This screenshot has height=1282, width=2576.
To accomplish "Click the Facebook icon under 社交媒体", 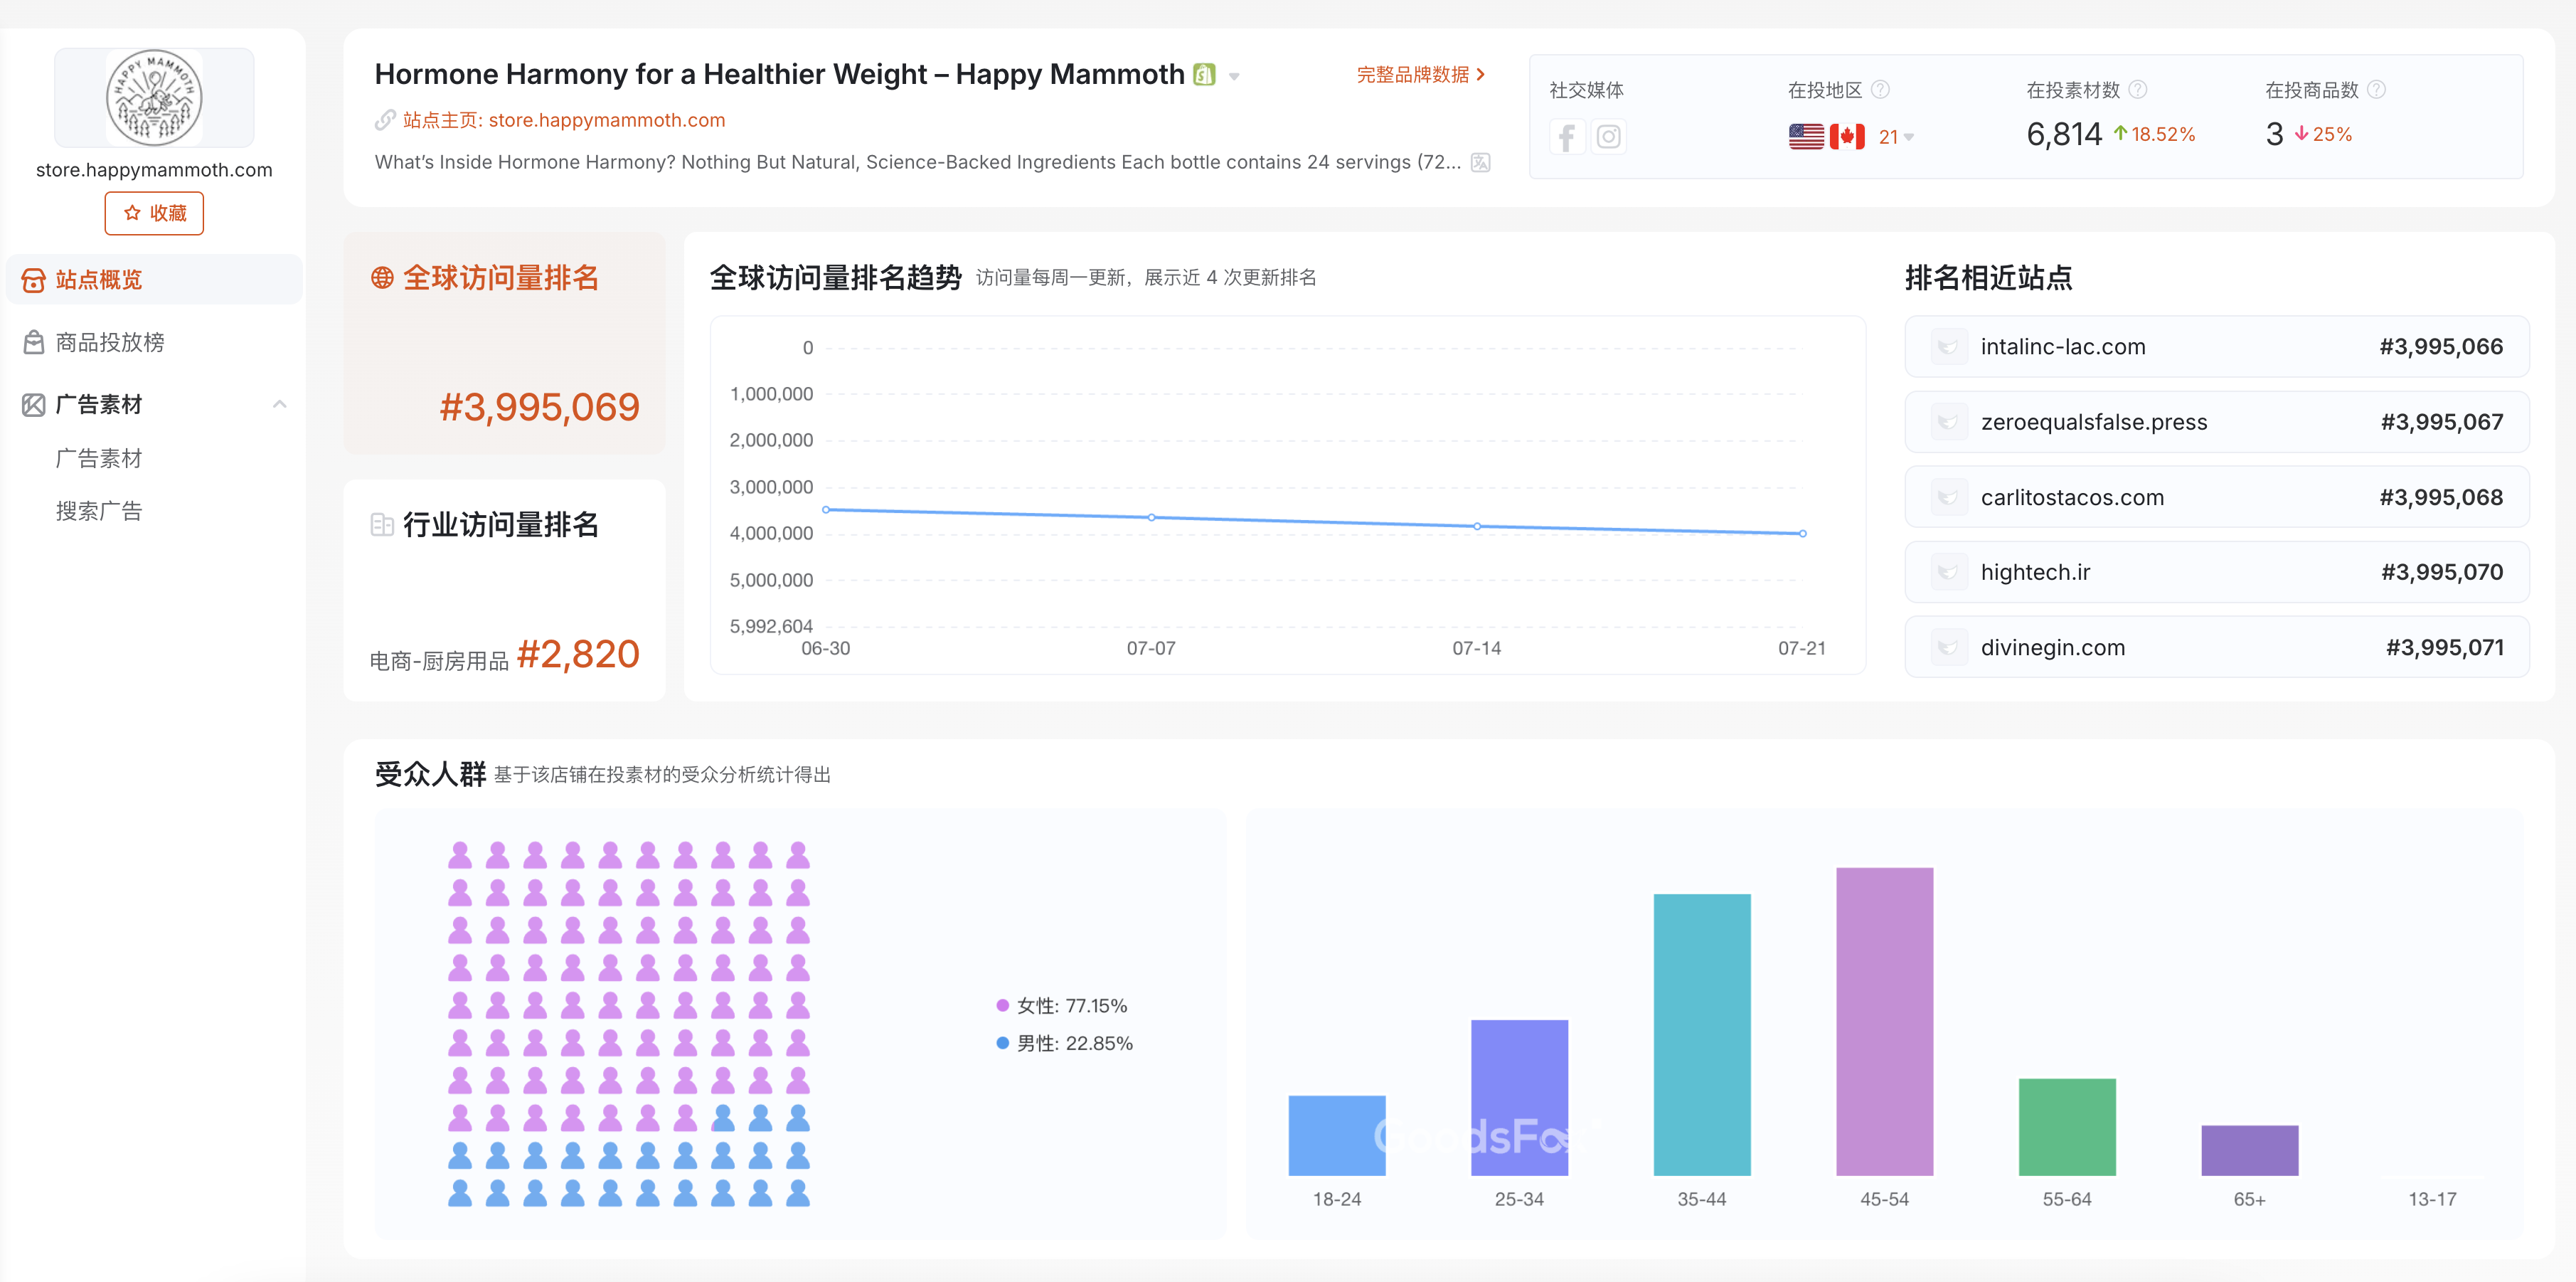I will click(x=1567, y=137).
